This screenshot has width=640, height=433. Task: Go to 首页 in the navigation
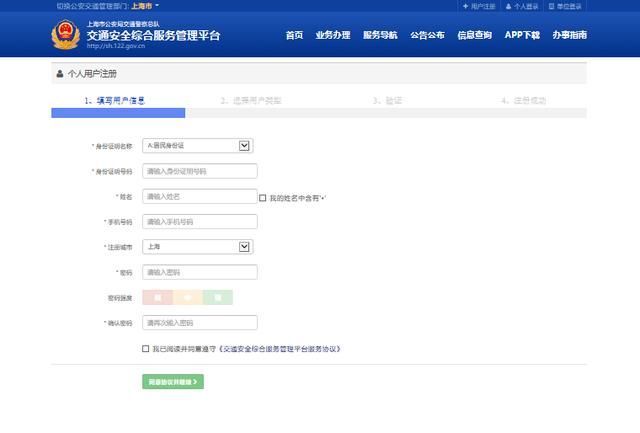[x=294, y=35]
